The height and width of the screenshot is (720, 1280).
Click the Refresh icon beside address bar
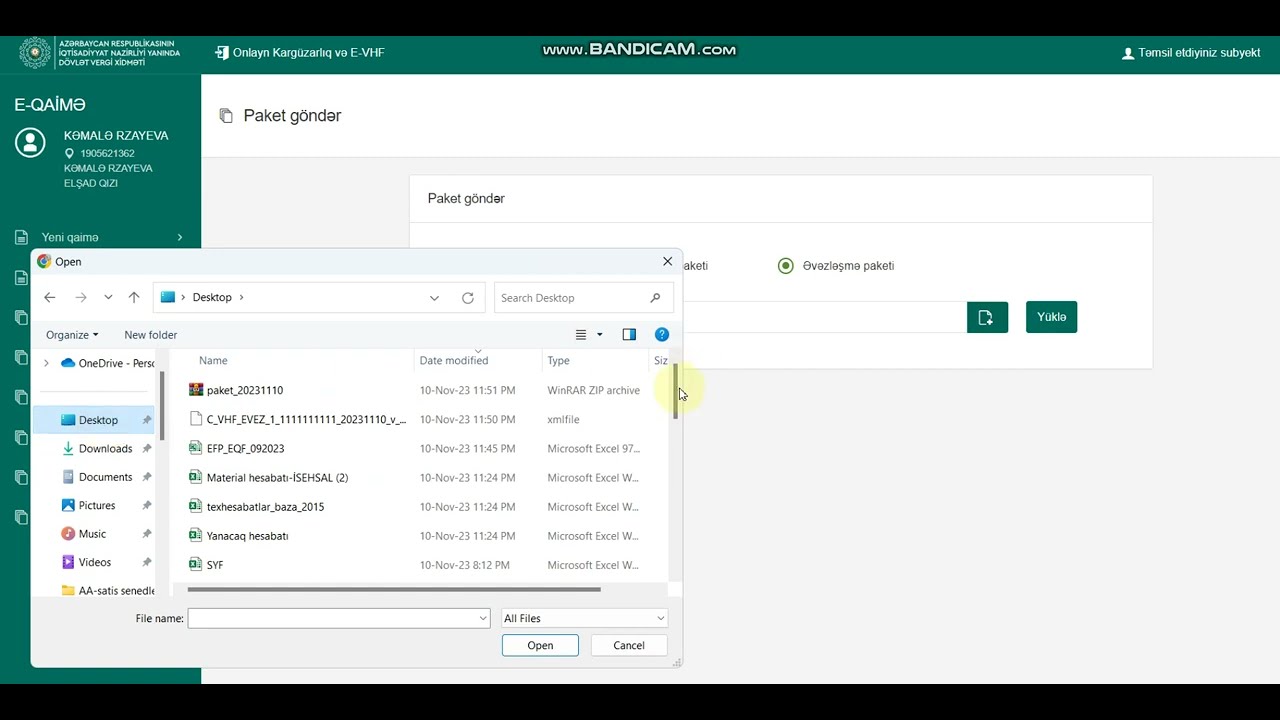click(x=468, y=297)
